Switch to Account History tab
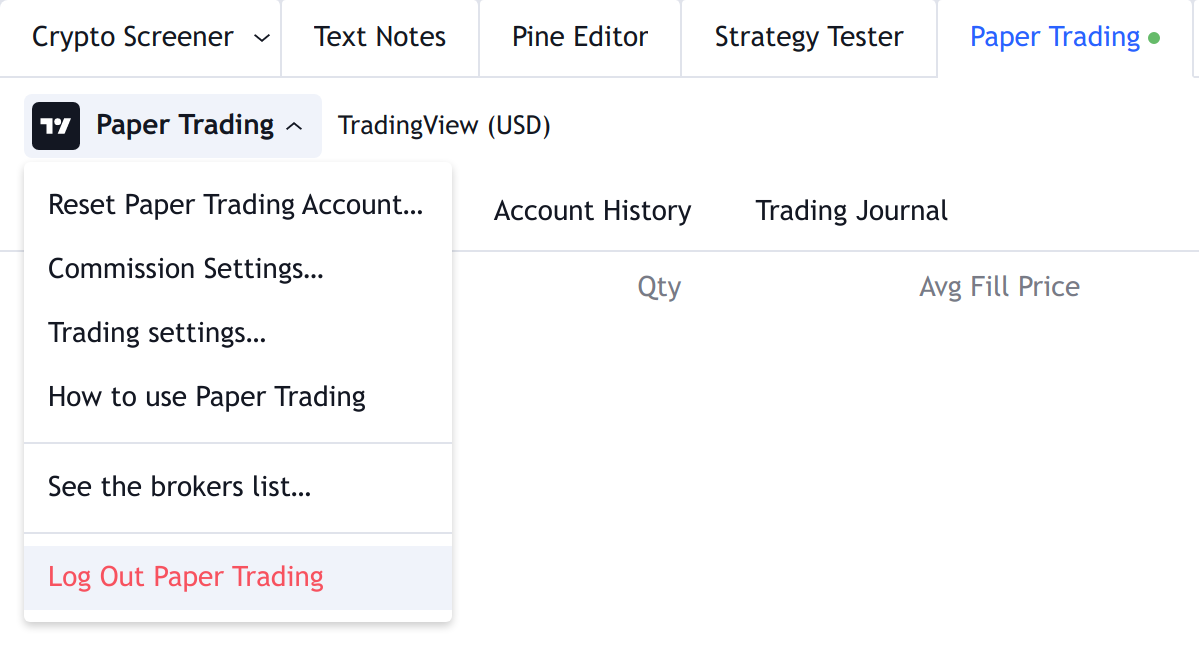Viewport: 1199px width, 657px height. click(593, 210)
